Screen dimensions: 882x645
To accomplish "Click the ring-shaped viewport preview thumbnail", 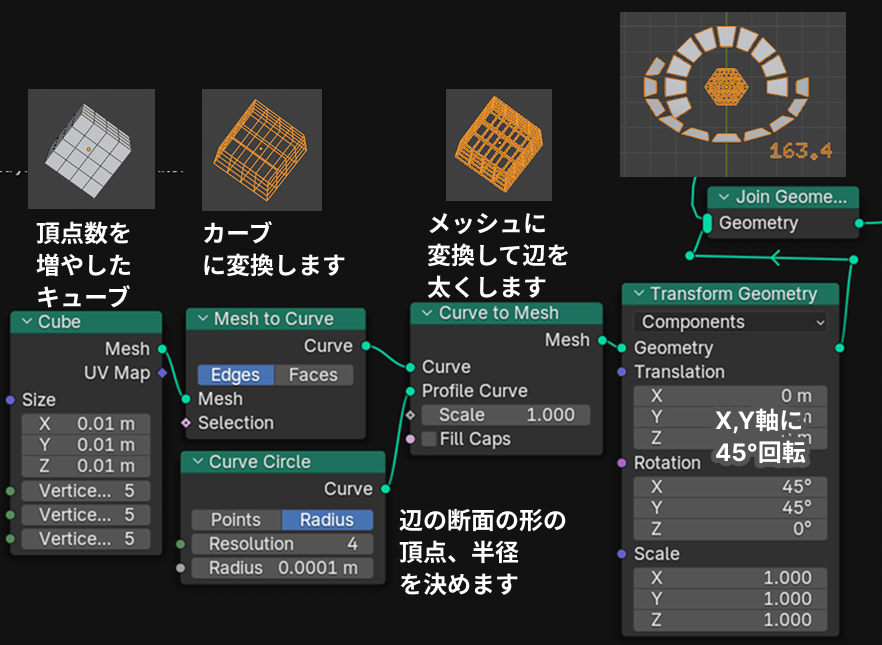I will point(733,94).
